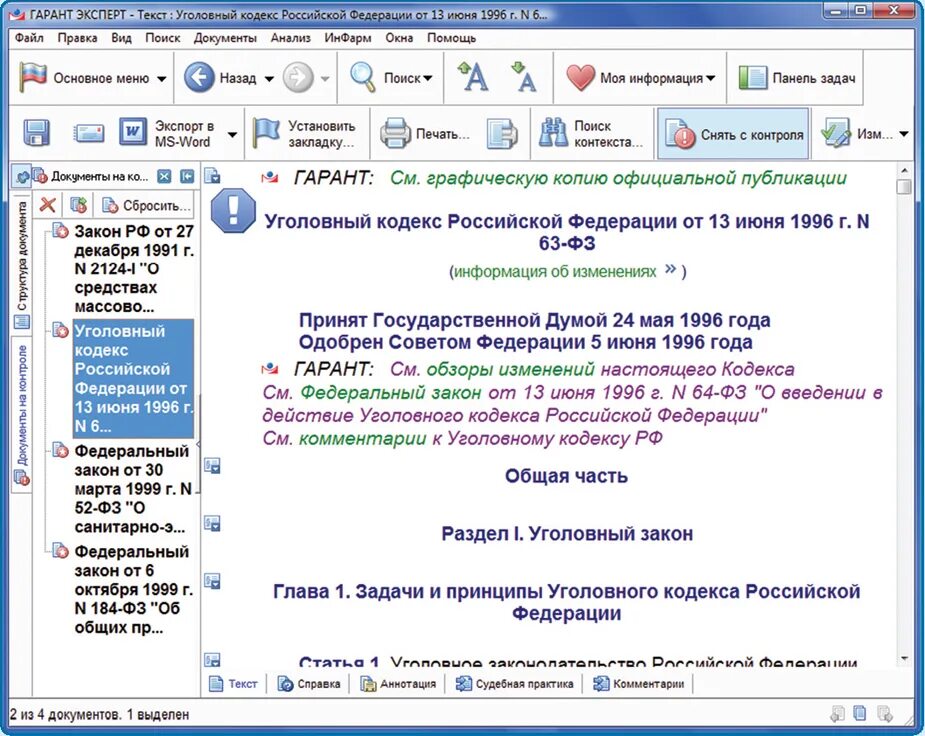925x736 pixels.
Task: Select Структура документа vertical tab
Action: pos(22,264)
